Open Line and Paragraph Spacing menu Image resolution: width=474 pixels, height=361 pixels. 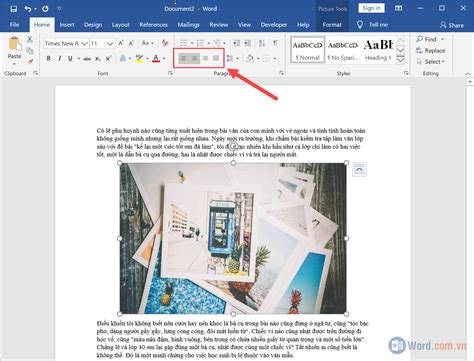[232, 59]
